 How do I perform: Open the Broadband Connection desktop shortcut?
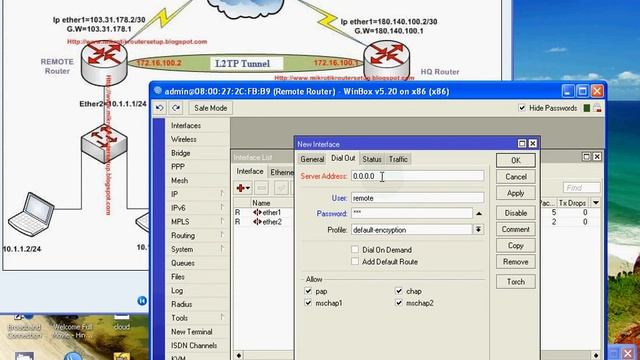tap(24, 327)
